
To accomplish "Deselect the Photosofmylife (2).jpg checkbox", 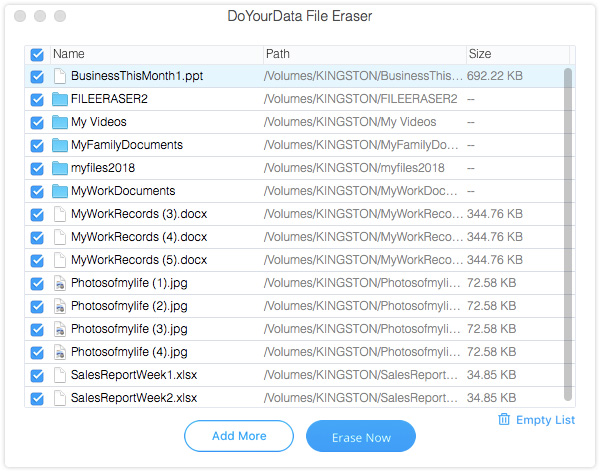I will point(37,306).
